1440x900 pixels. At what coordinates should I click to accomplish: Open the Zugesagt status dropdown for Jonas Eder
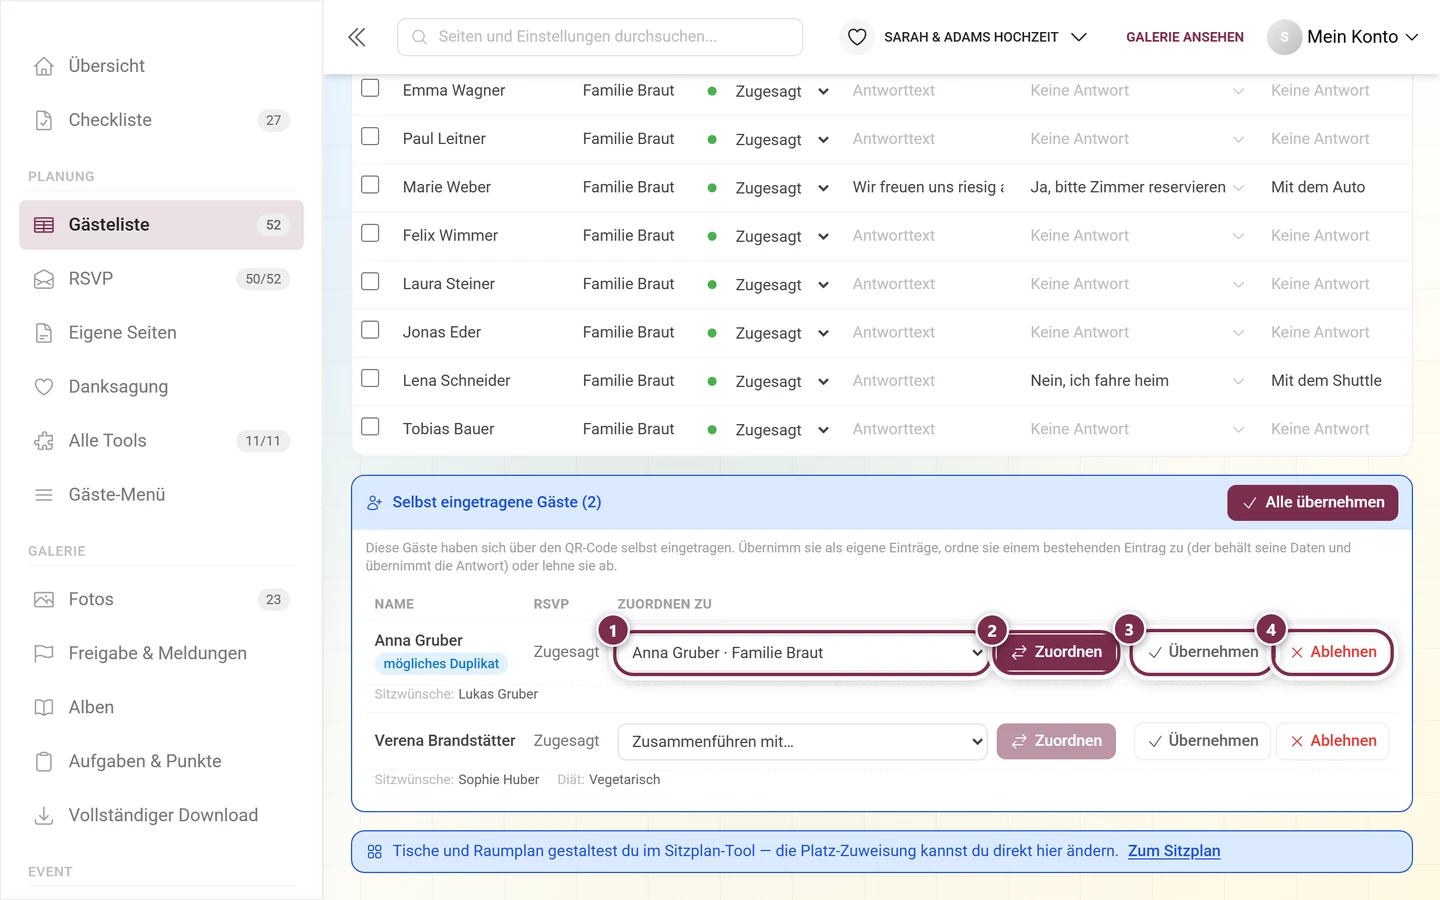point(781,333)
